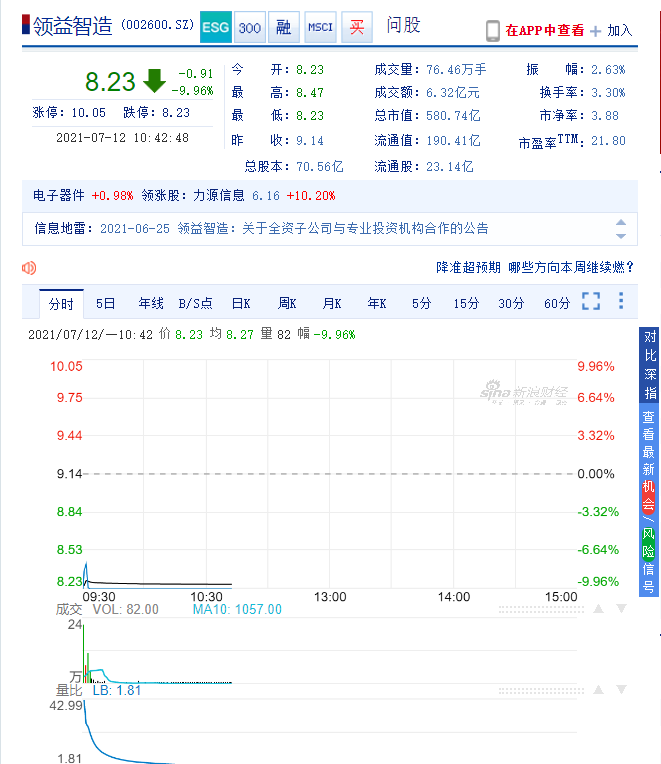Click the 成交量 value 76.46万手
This screenshot has height=764, width=661.
(456, 70)
